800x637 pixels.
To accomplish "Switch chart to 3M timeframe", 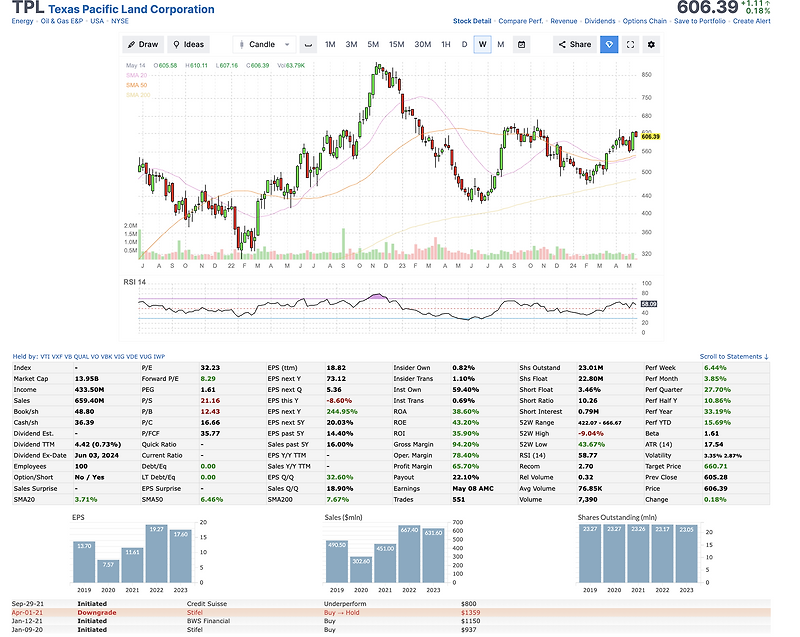I will pos(351,44).
